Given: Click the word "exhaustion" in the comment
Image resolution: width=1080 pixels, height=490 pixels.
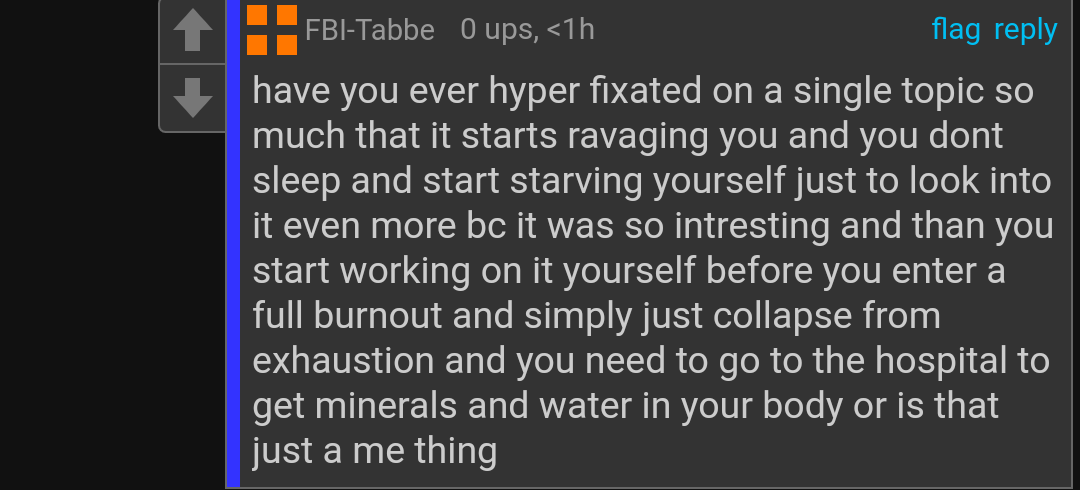Looking at the screenshot, I should coord(344,362).
